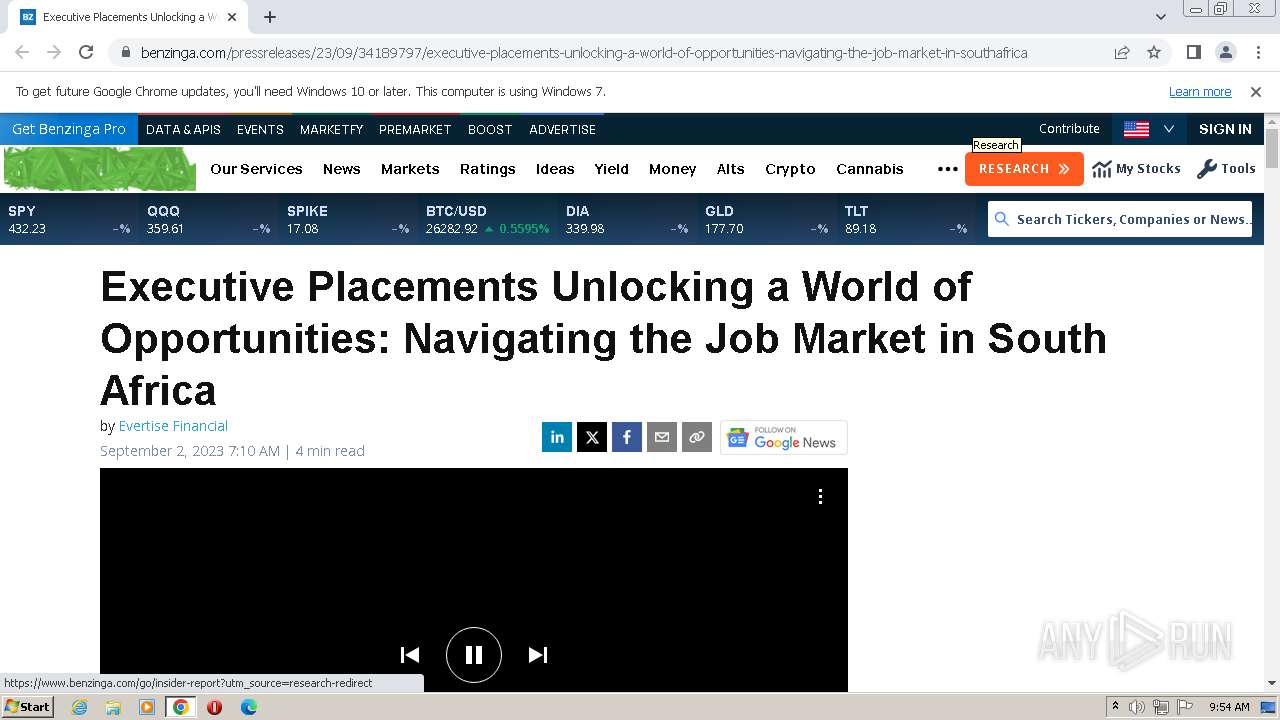Open News navigation item
1280x720 pixels.
tap(341, 169)
